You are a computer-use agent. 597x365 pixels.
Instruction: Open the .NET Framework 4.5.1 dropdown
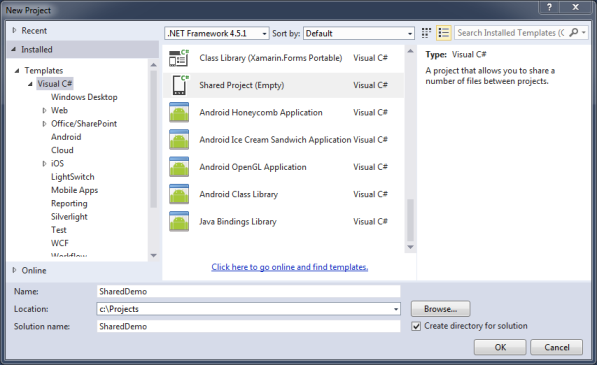pos(217,33)
